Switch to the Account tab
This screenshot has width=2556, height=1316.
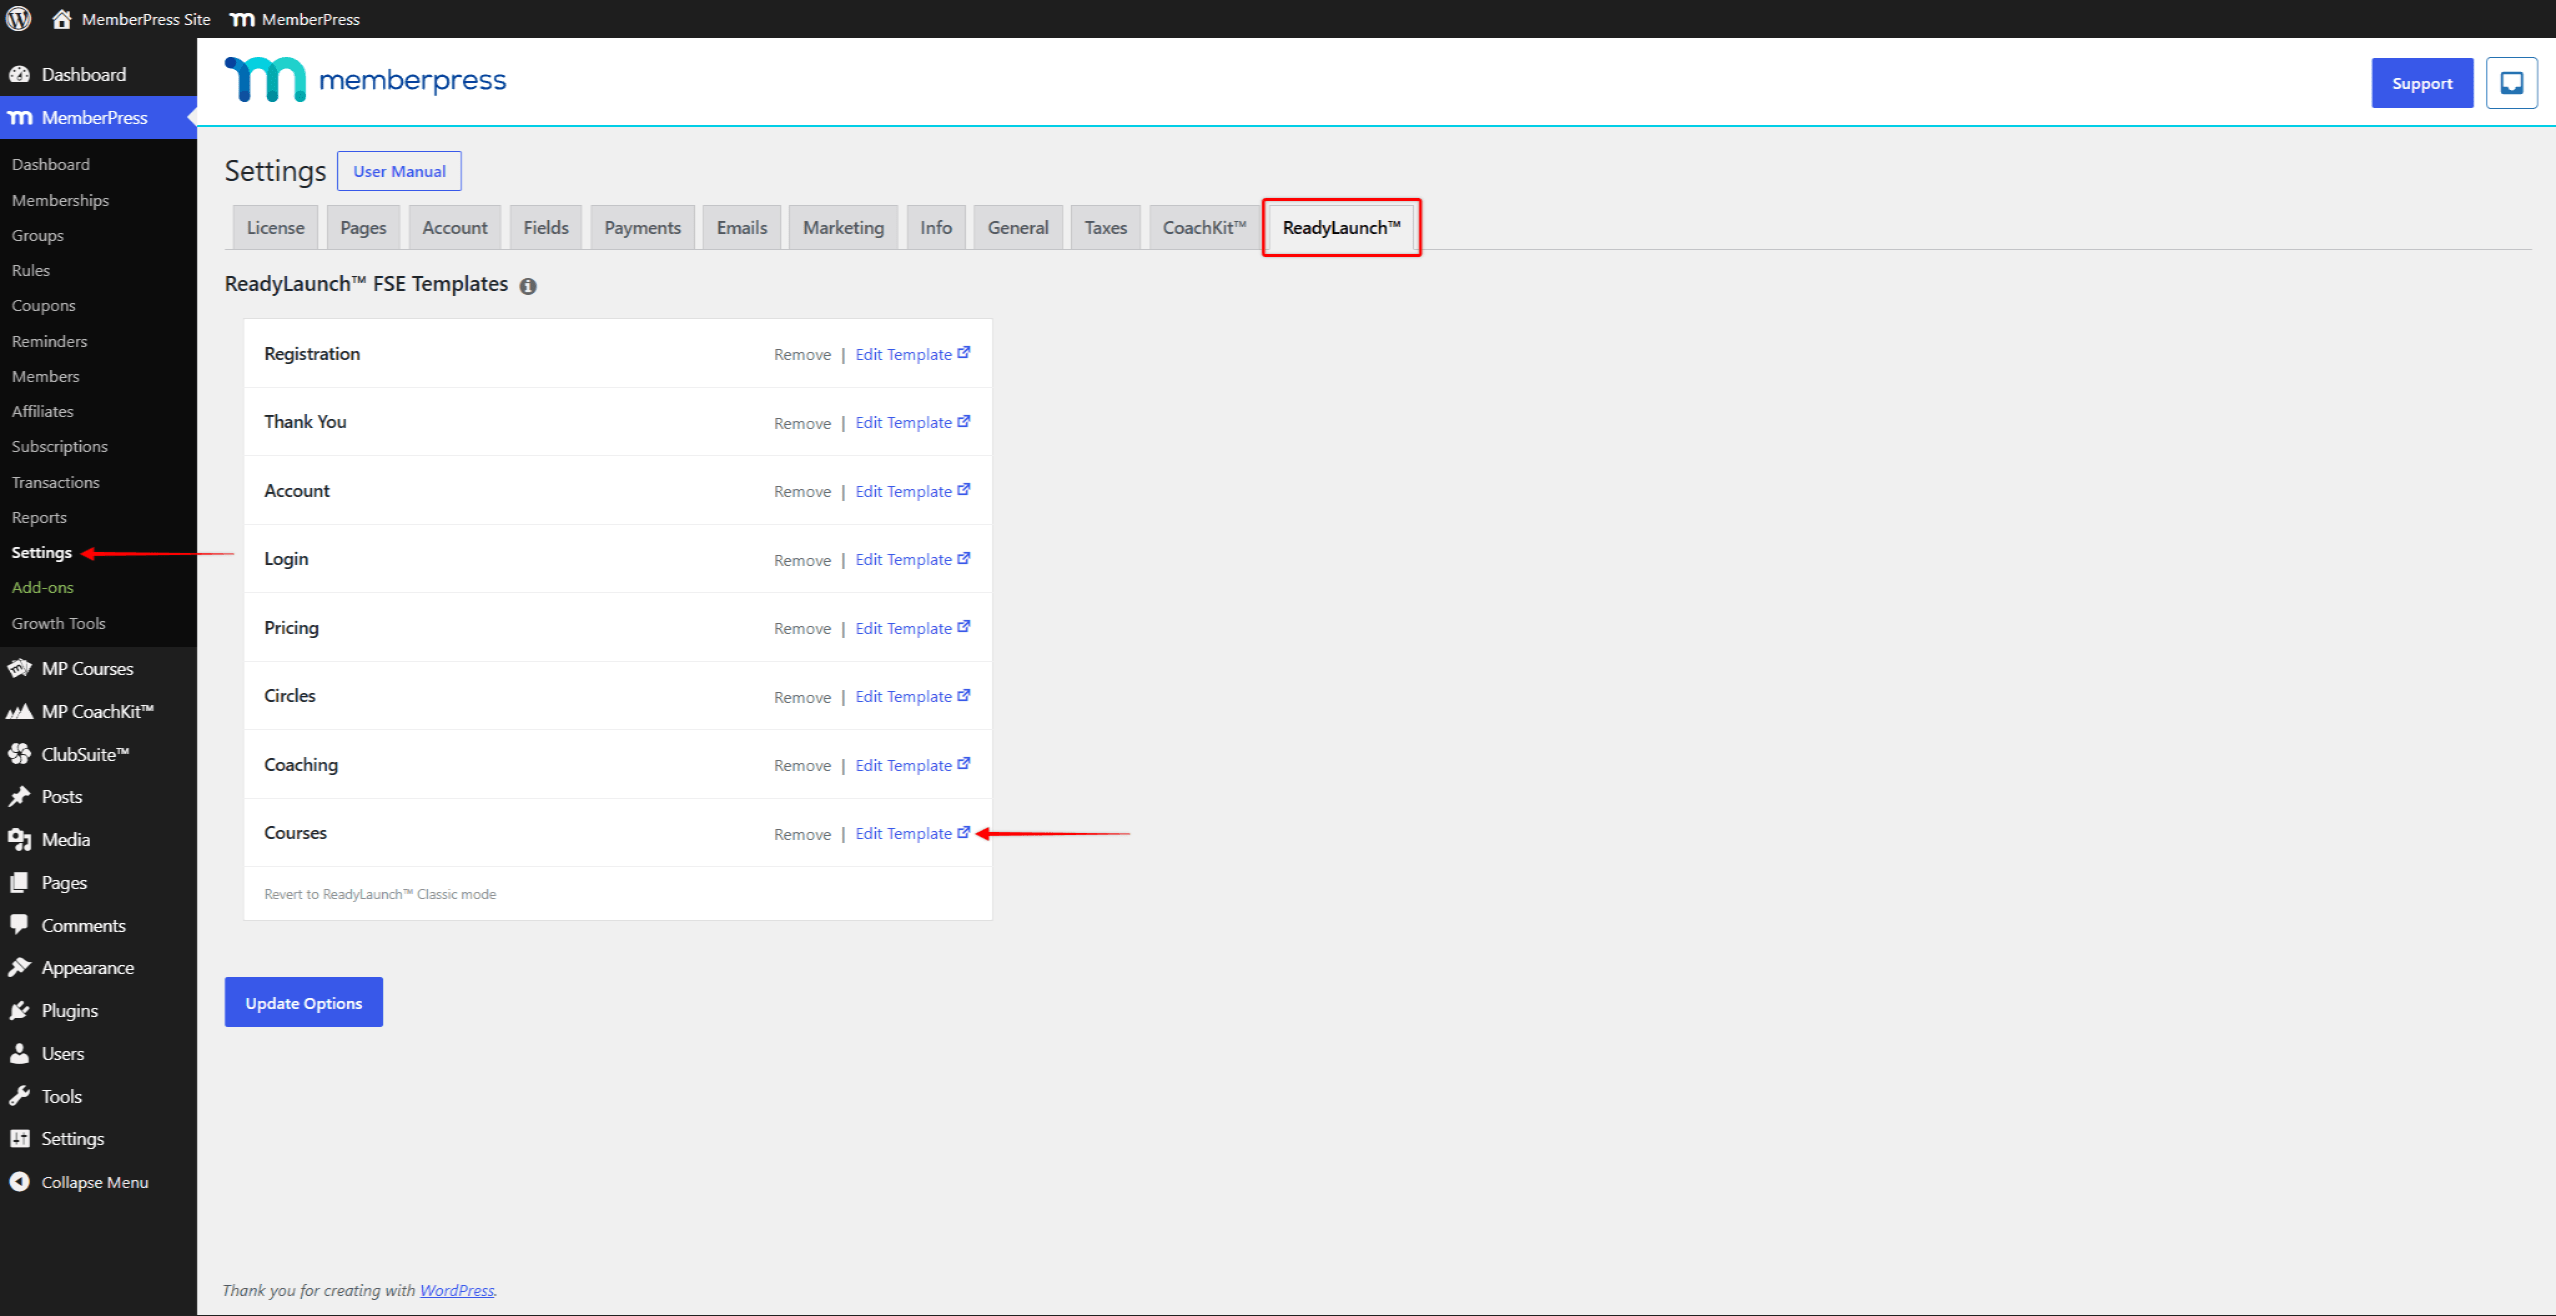[455, 228]
